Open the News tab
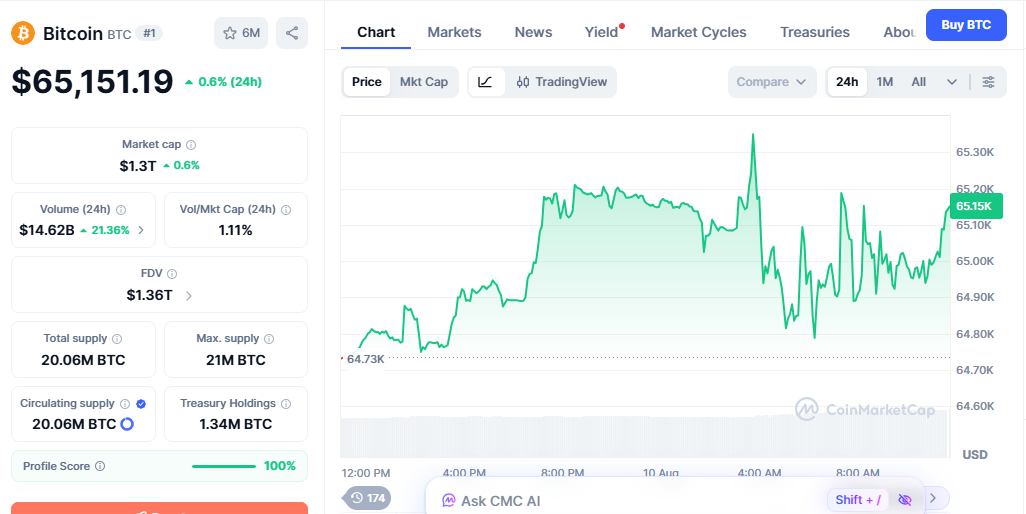The width and height of the screenshot is (1026, 514). [x=533, y=32]
